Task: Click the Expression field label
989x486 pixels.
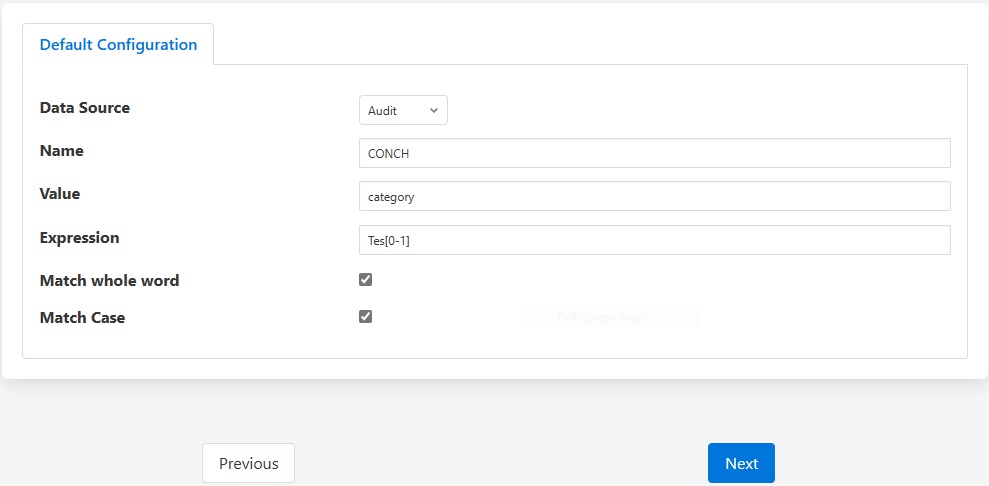Action: 80,238
